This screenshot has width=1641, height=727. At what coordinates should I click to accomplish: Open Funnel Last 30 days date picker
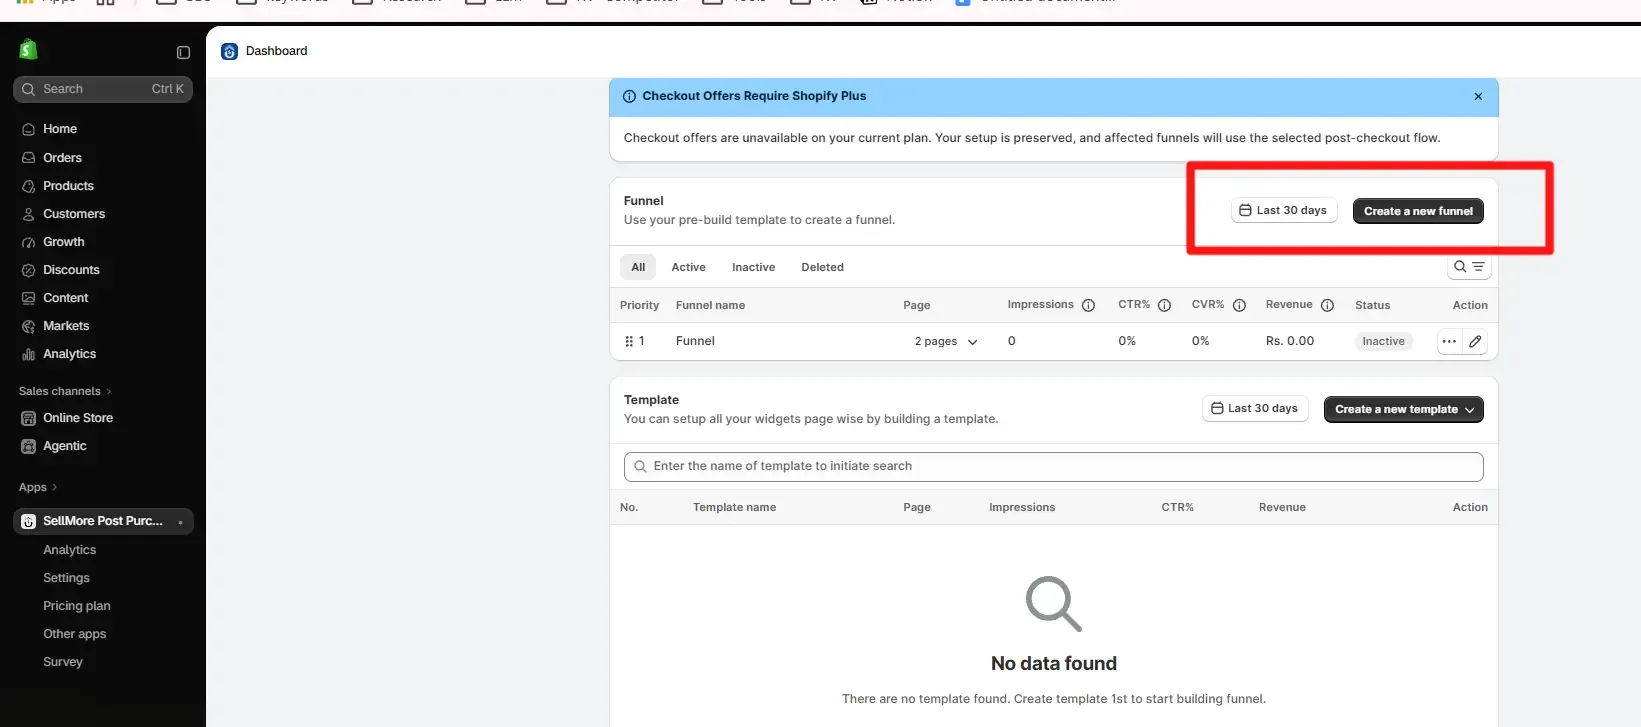point(1284,211)
